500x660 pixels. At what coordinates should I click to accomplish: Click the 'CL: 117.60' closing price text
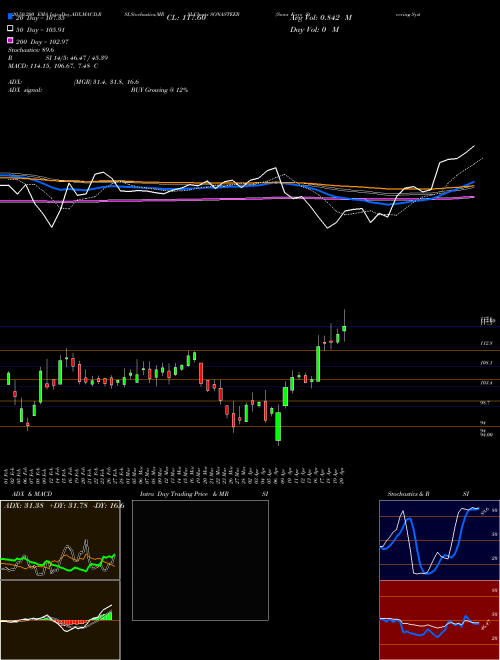point(186,18)
